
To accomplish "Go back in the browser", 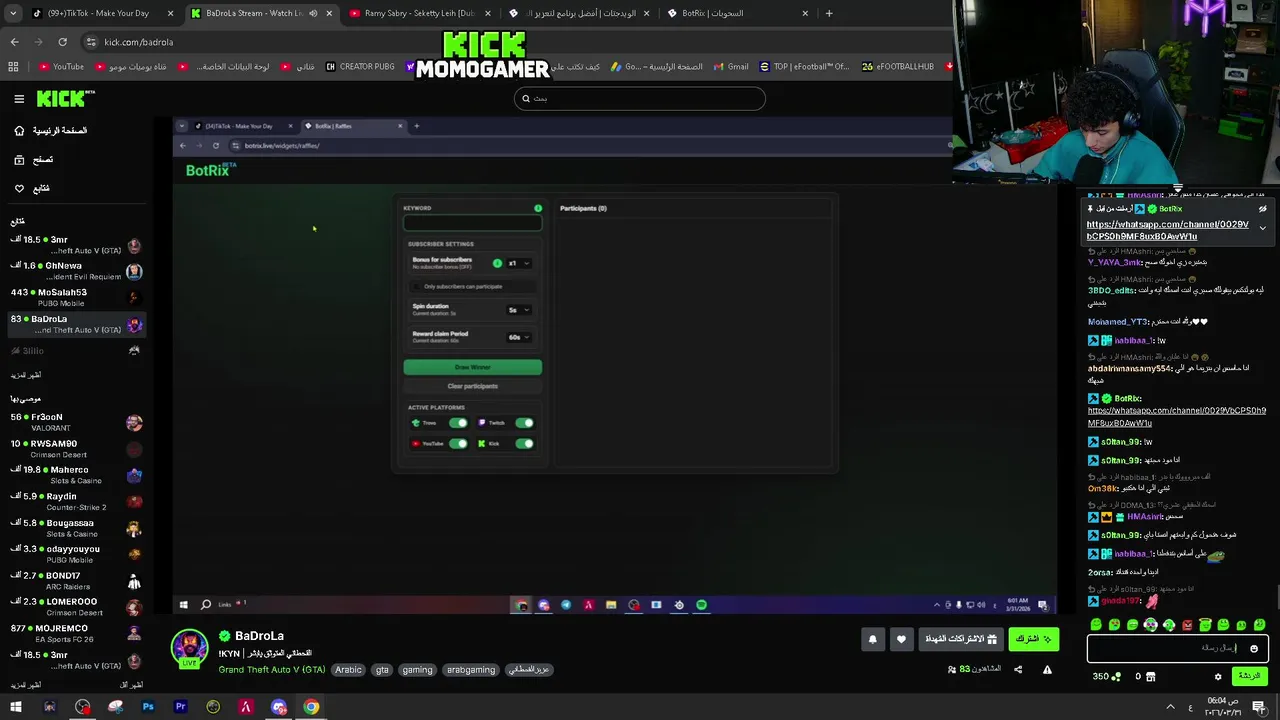I will tap(15, 42).
